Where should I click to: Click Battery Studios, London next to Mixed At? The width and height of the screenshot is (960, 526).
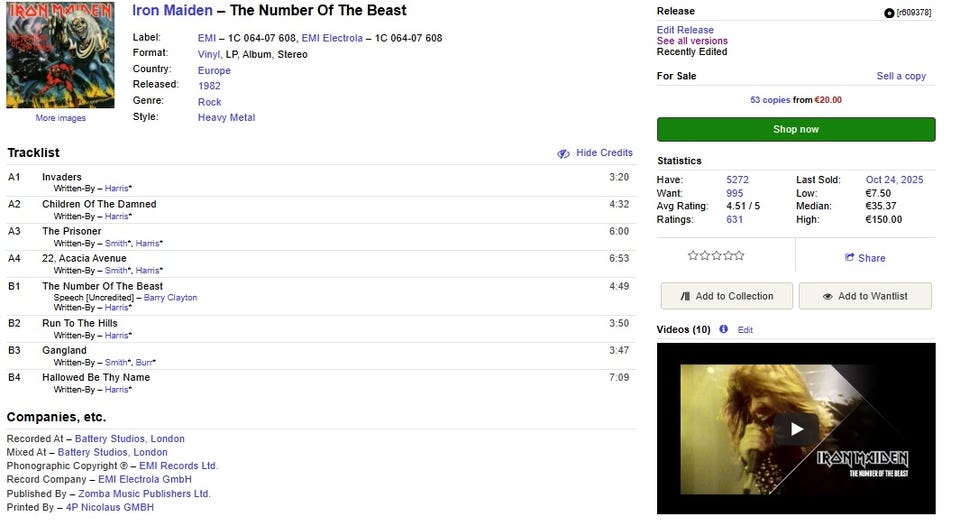[x=113, y=453]
